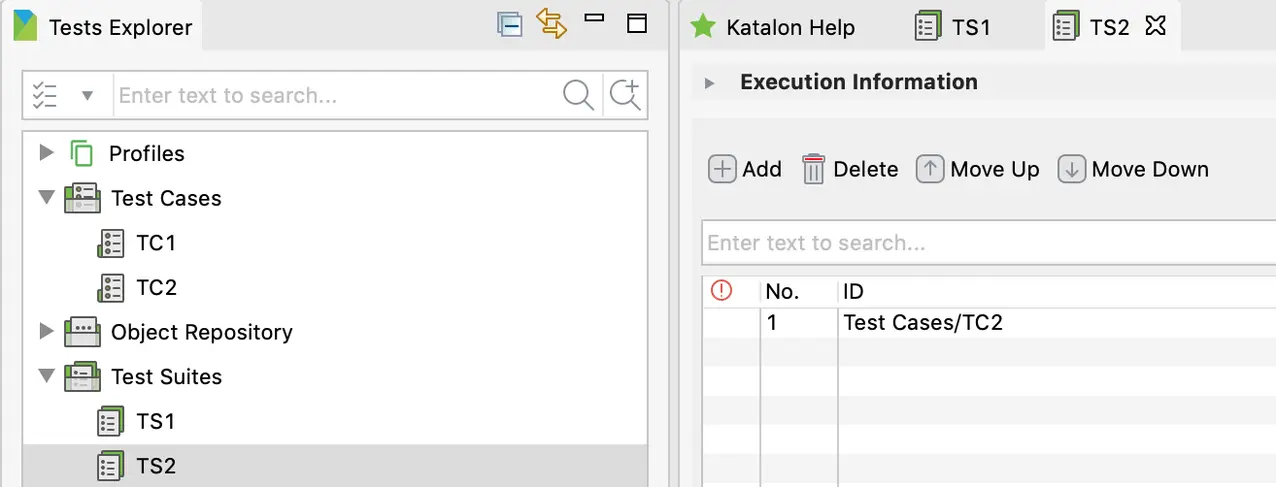
Task: Select the Test Cases/TC2 table row
Action: pos(922,323)
